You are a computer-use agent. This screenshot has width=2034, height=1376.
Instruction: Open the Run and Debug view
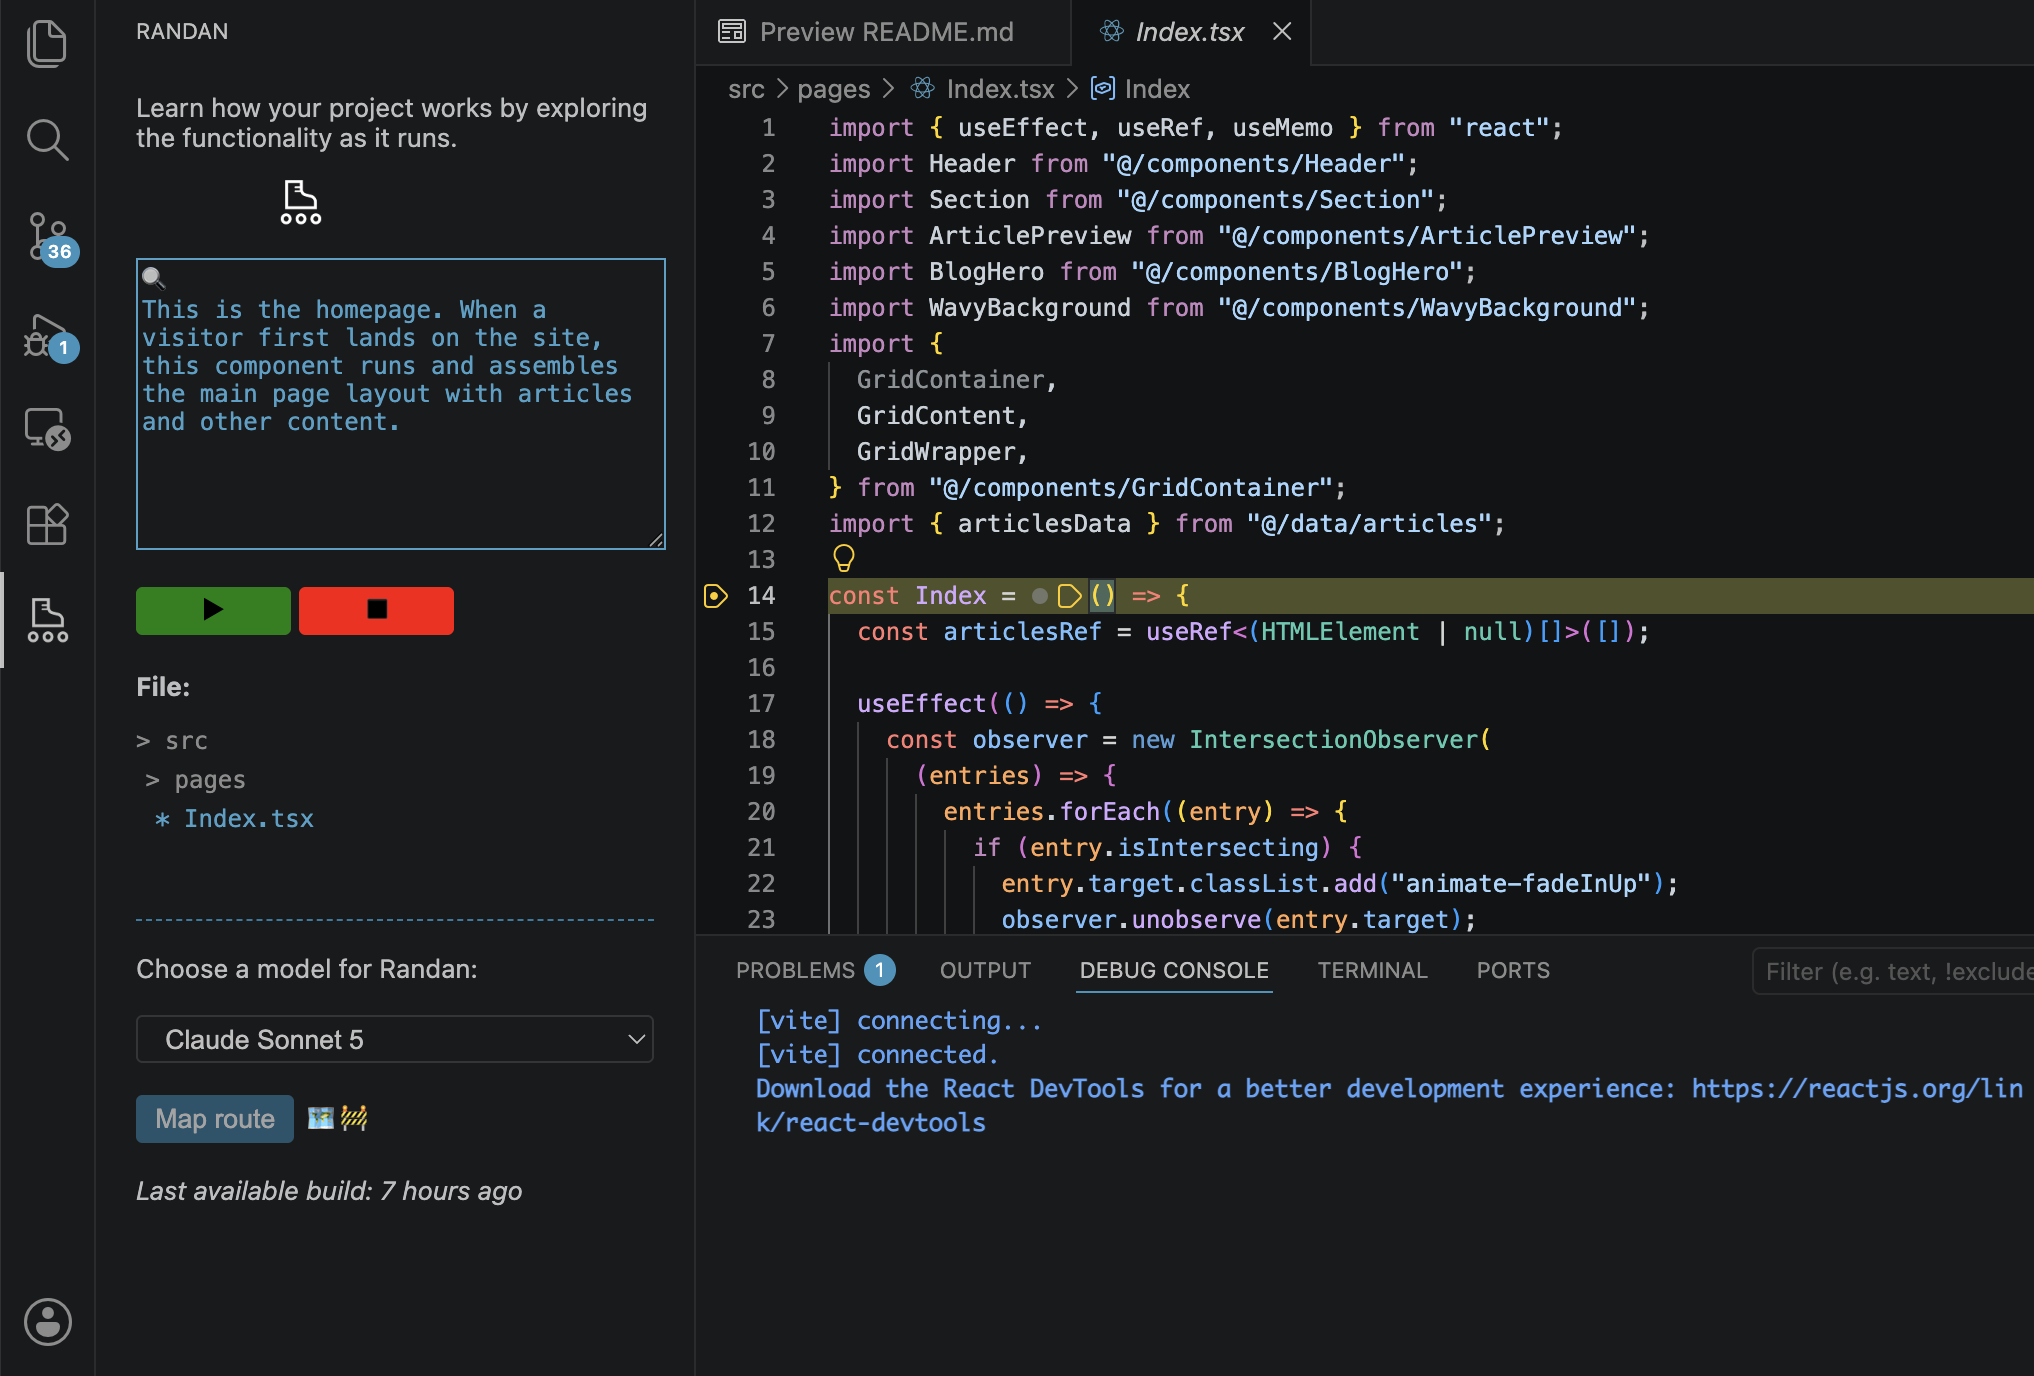[x=47, y=337]
